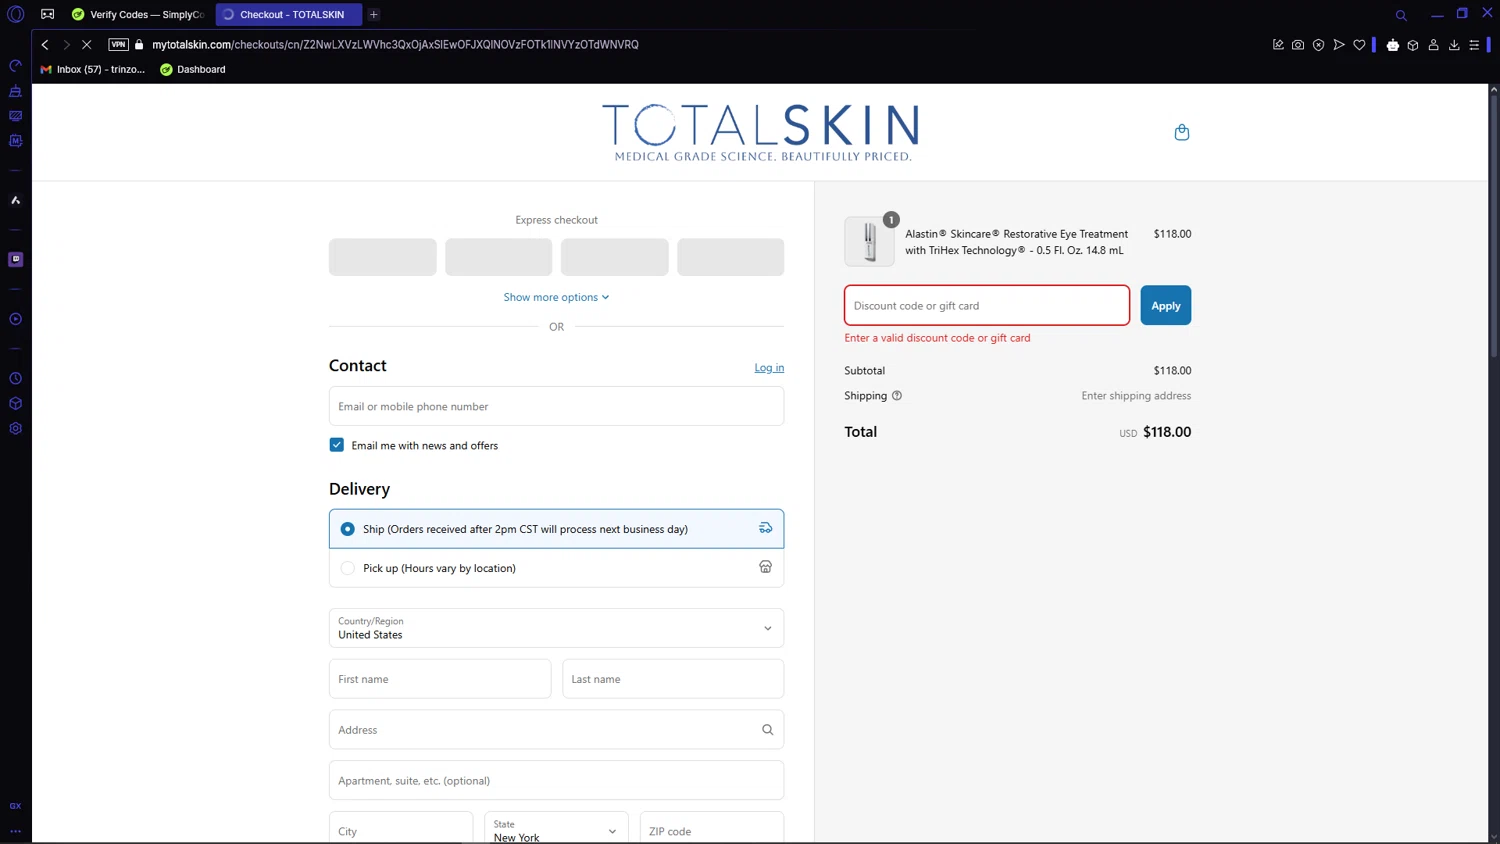Switch to Verify Codes SimplyCodes tab
Image resolution: width=1500 pixels, height=844 pixels.
[139, 14]
